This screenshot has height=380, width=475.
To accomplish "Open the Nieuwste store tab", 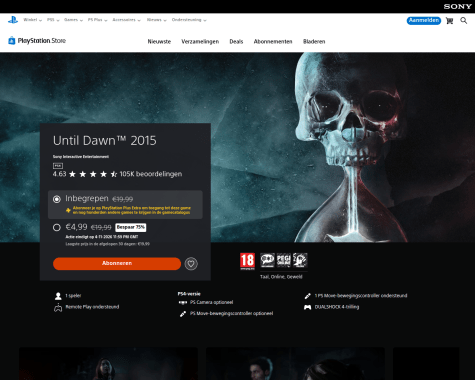I will coord(159,42).
